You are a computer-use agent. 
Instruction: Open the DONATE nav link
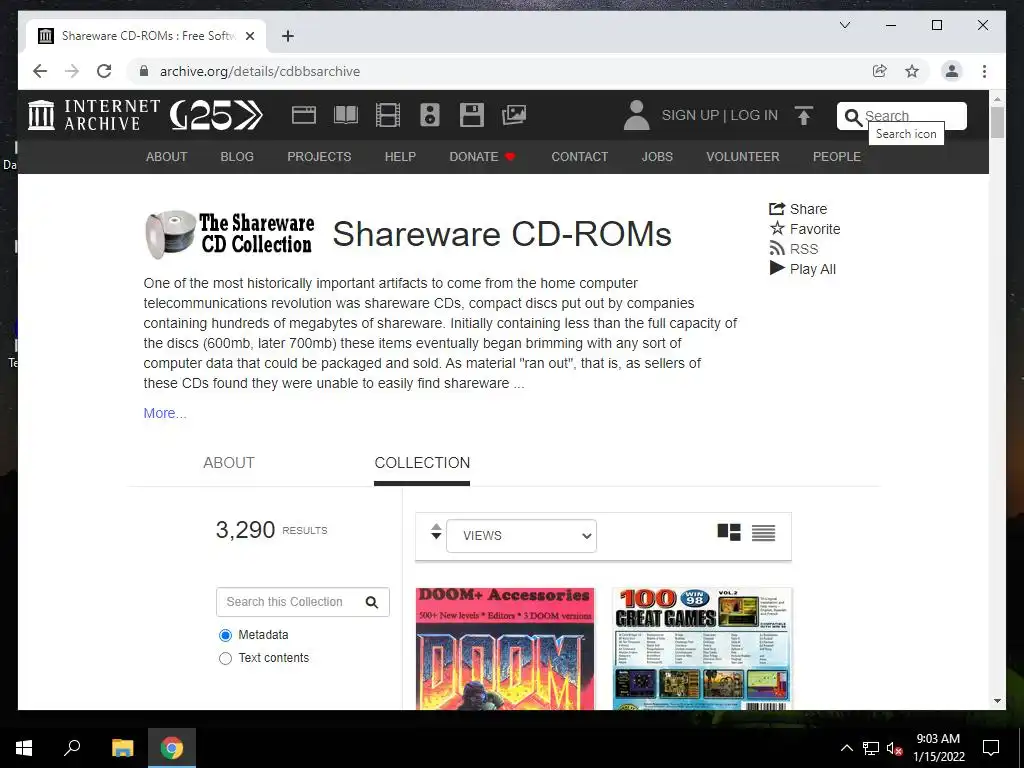(482, 157)
